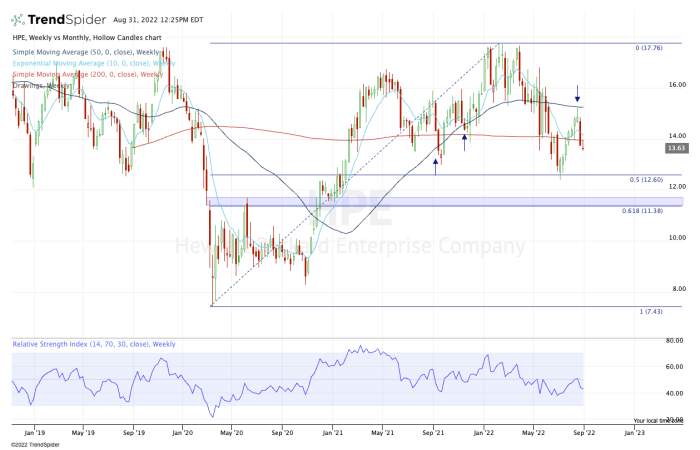Click the May '19 date axis label
Viewport: 700px width, 450px height.
(83, 433)
